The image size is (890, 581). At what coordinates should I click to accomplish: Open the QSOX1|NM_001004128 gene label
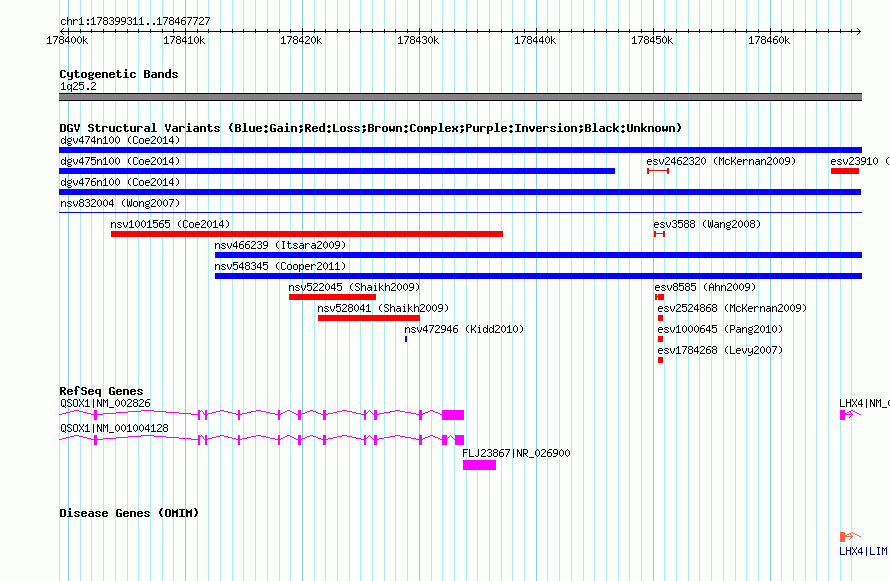tap(114, 428)
